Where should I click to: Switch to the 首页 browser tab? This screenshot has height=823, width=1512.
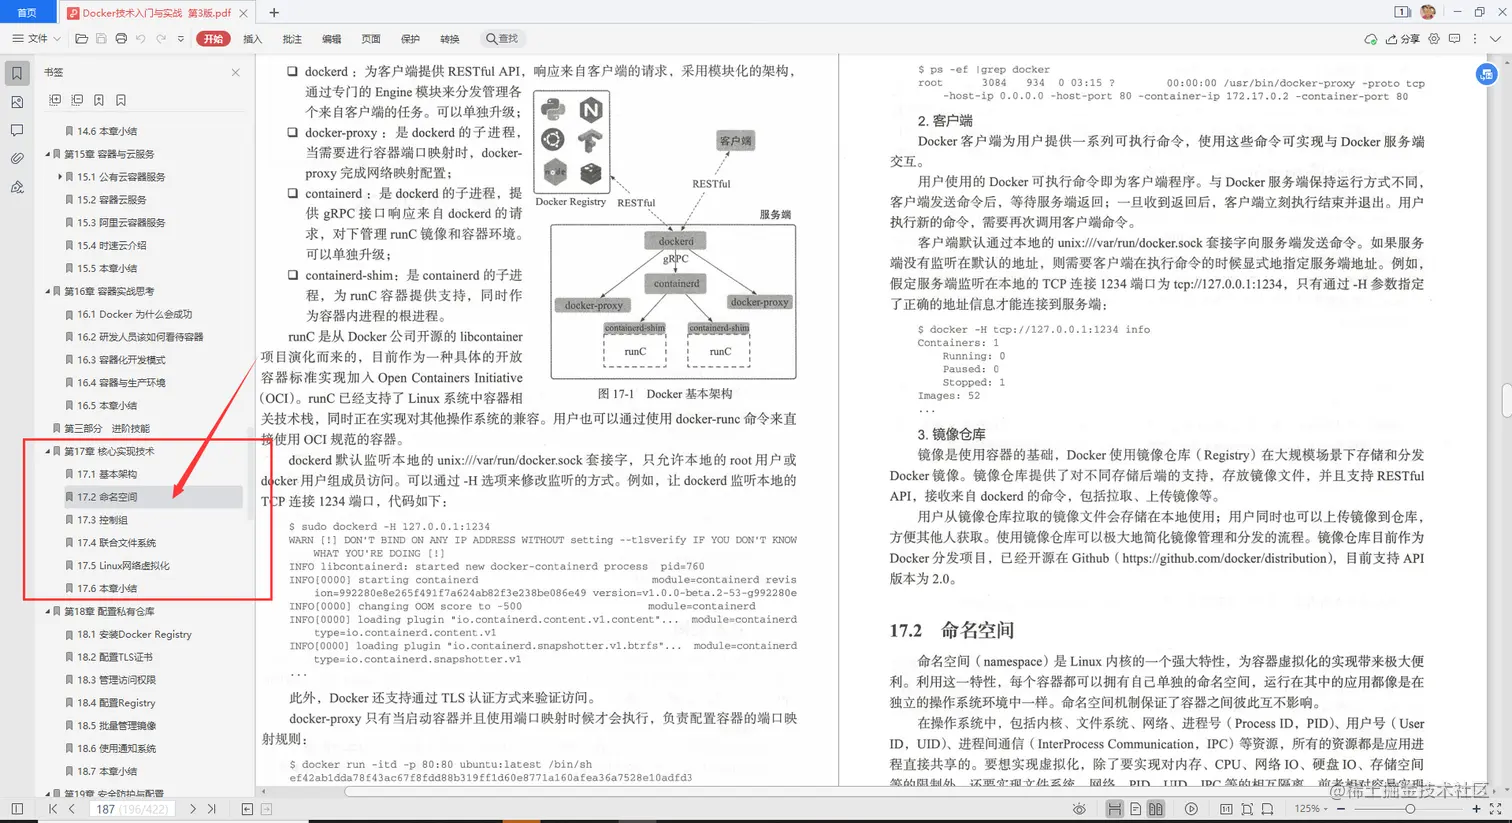pyautogui.click(x=27, y=13)
